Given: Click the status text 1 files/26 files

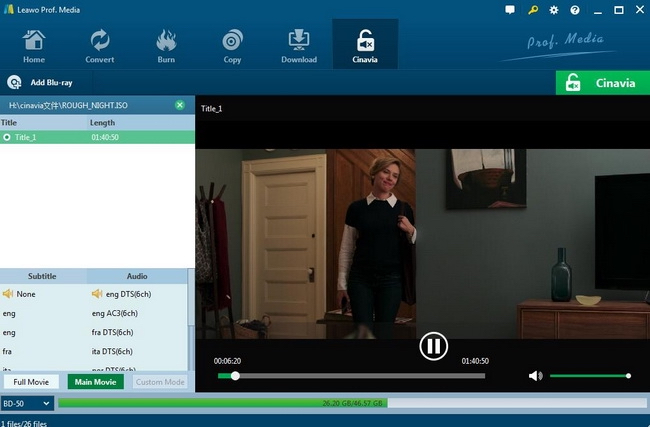Looking at the screenshot, I should (24, 423).
